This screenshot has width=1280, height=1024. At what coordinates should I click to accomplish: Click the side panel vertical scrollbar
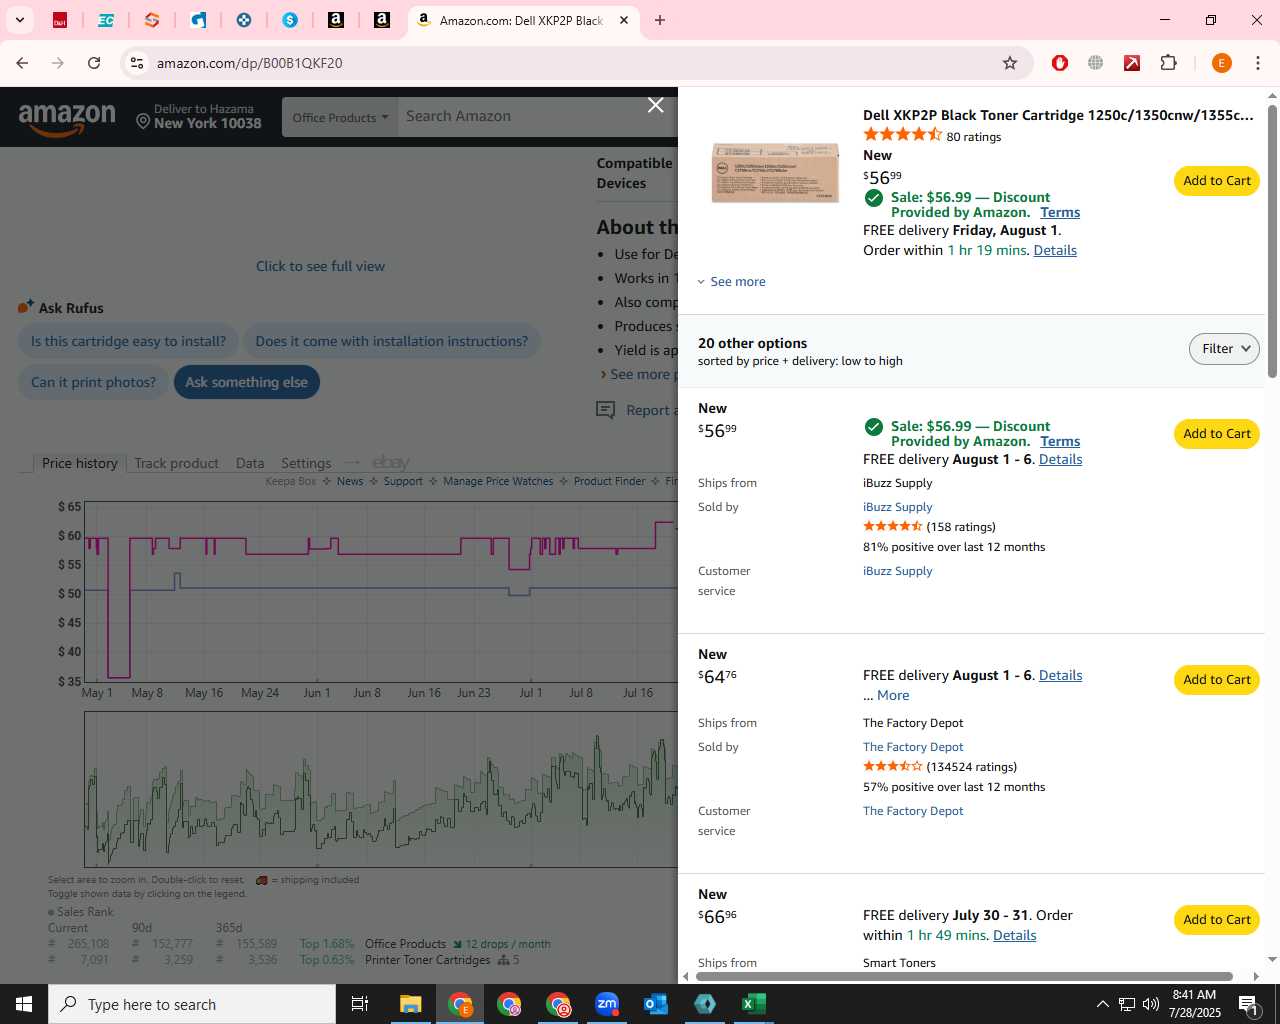tap(1272, 240)
